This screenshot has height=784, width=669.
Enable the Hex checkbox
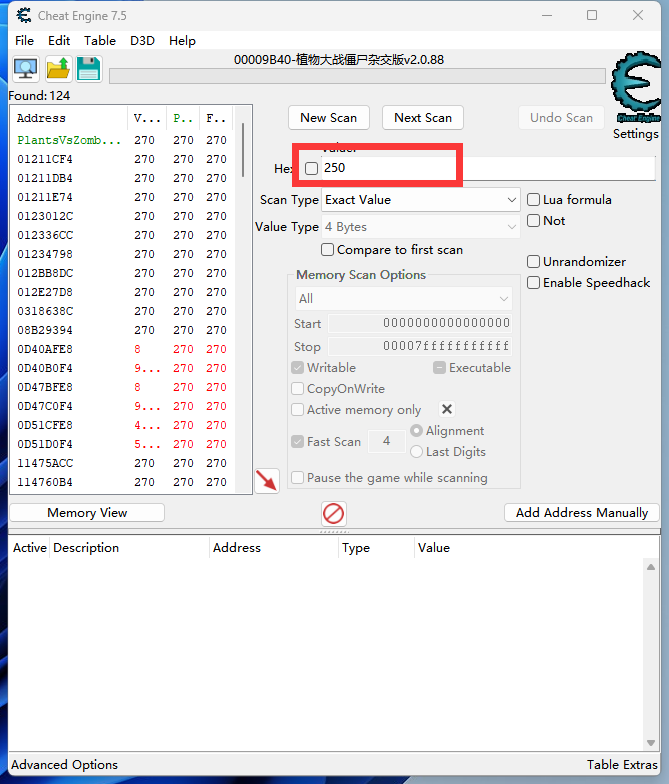coord(311,168)
